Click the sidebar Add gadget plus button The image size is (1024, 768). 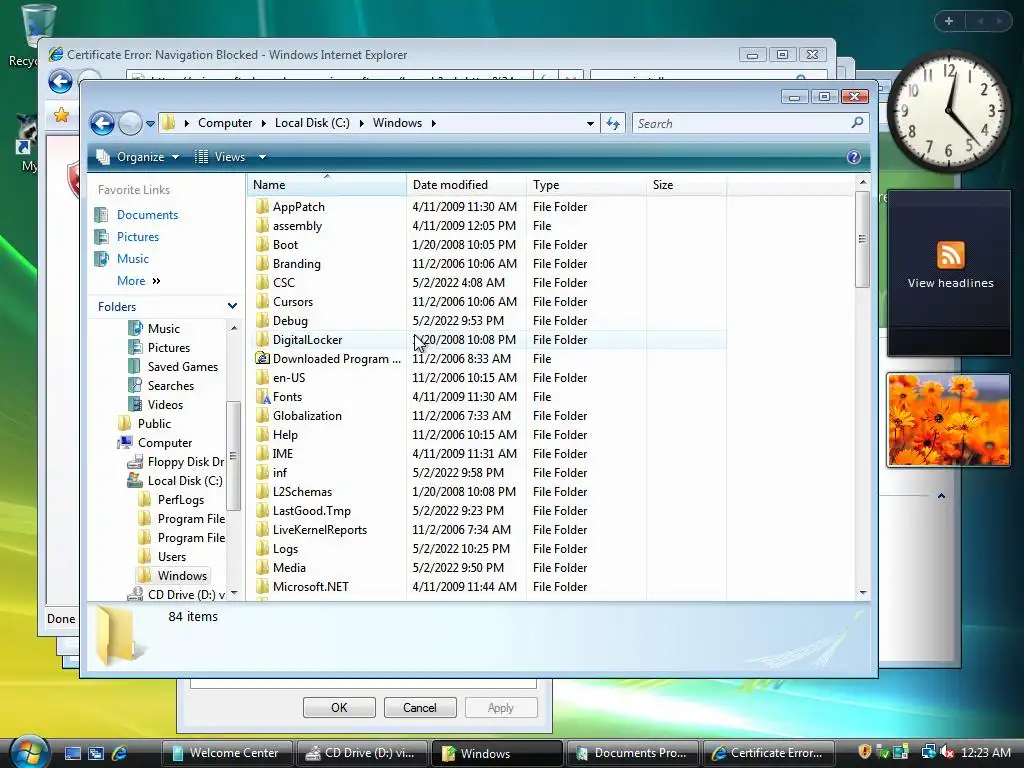click(948, 21)
